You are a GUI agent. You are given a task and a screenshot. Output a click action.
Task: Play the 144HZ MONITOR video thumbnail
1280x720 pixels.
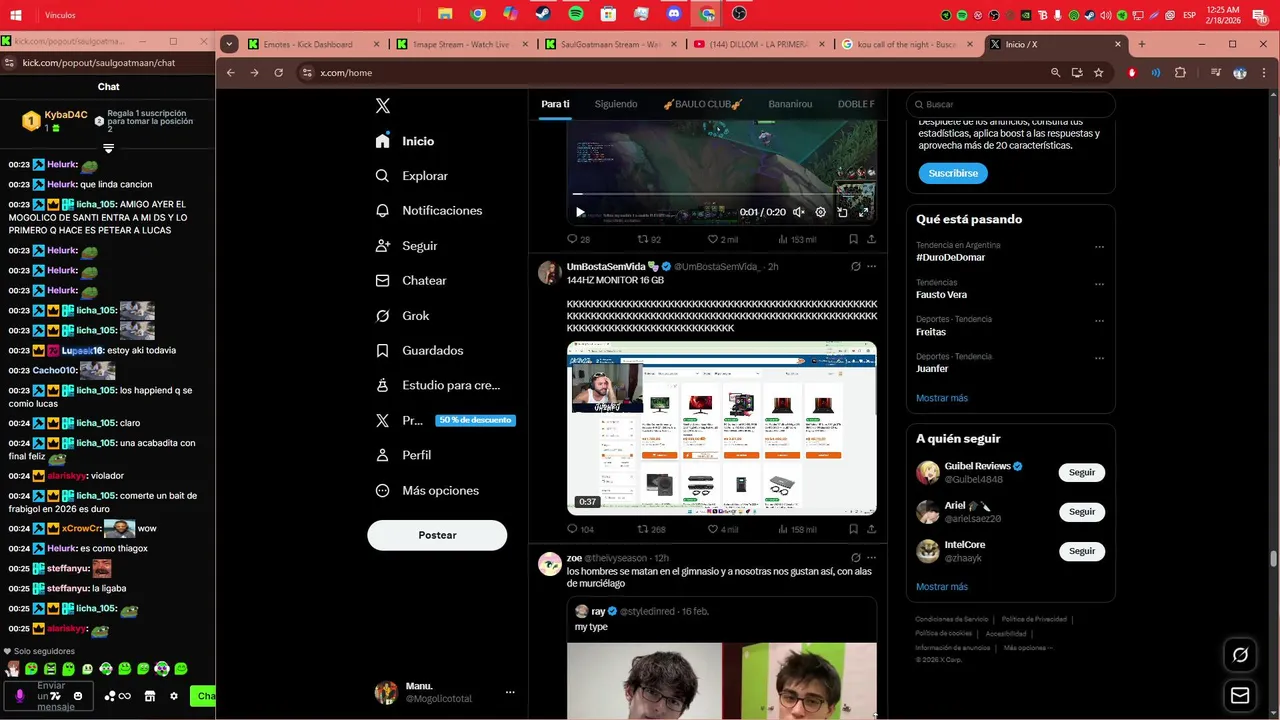coord(722,428)
